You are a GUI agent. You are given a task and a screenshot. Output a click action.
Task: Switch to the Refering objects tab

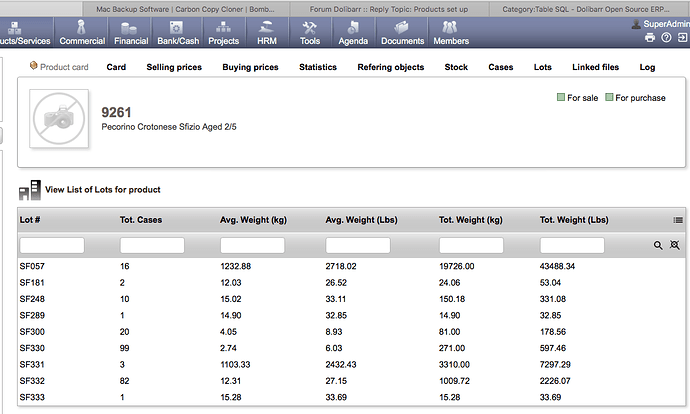[391, 67]
